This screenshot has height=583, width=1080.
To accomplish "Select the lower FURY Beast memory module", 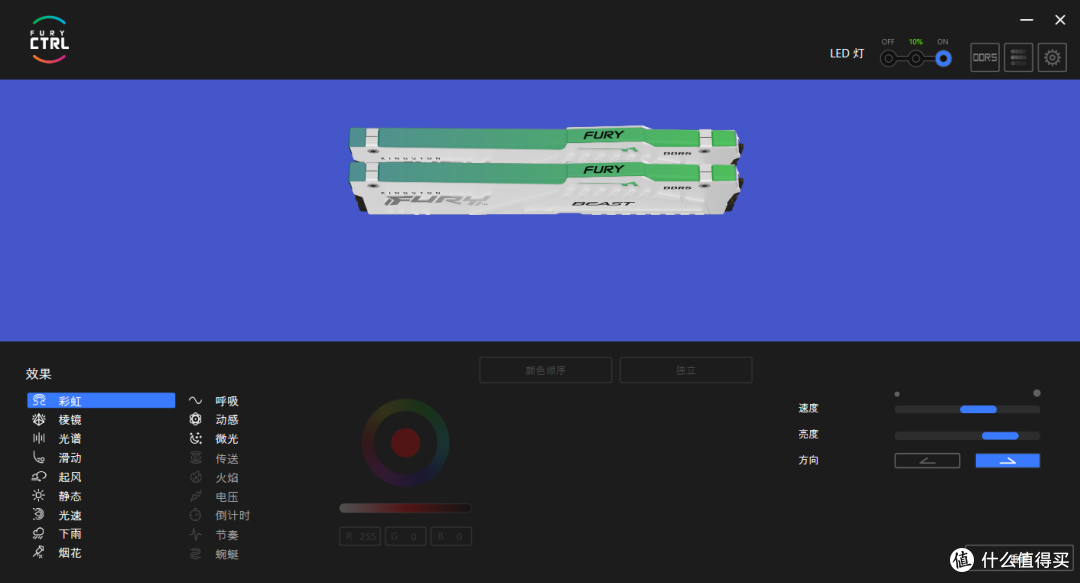I will click(x=546, y=189).
